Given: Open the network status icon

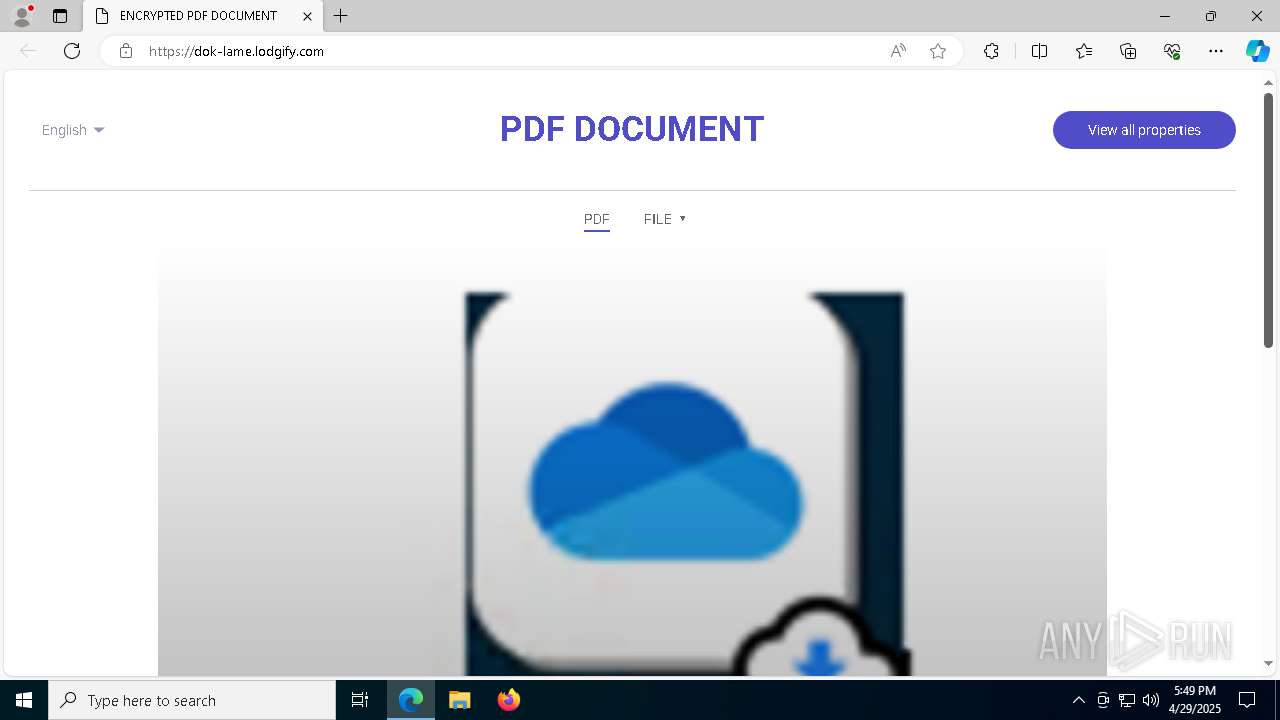Looking at the screenshot, I should 1127,700.
